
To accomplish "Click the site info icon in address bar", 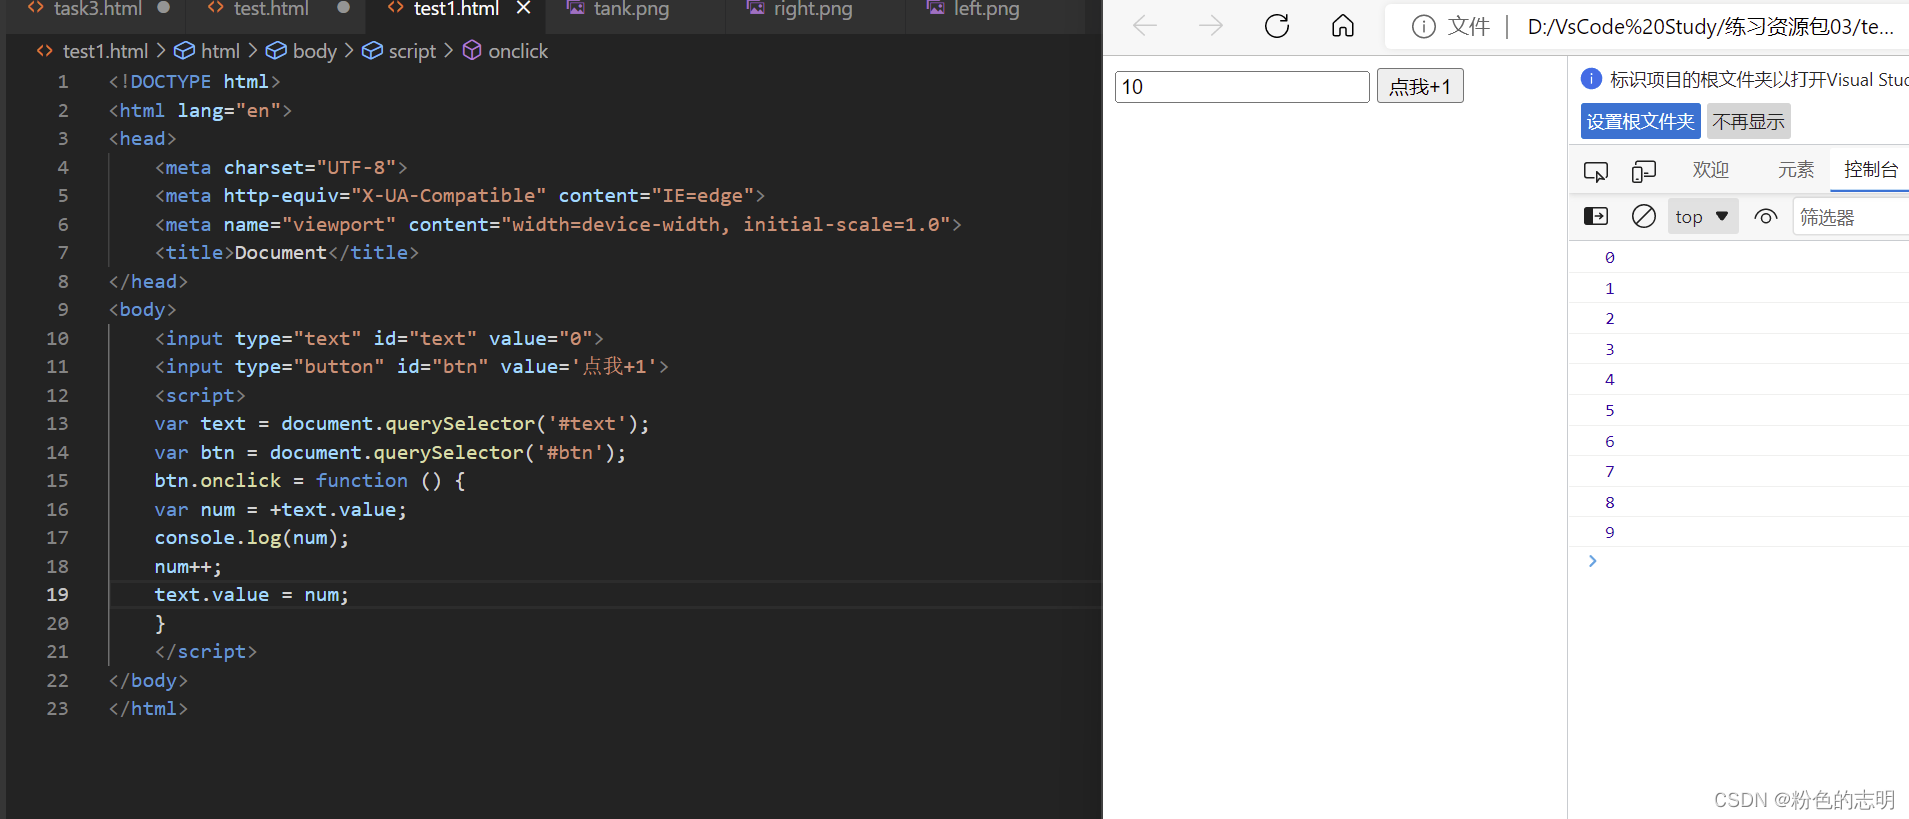I will [1423, 27].
